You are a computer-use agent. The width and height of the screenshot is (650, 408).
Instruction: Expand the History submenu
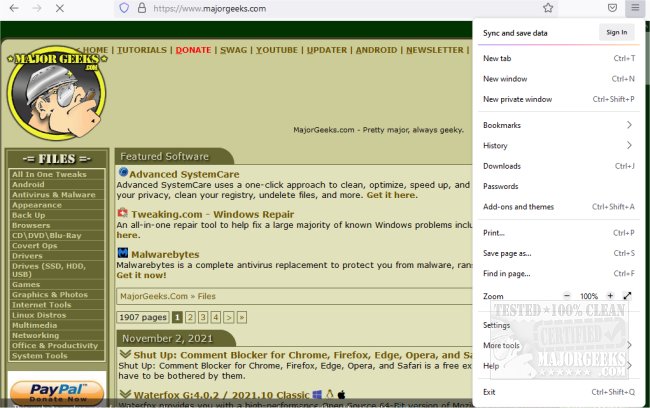[x=557, y=146]
